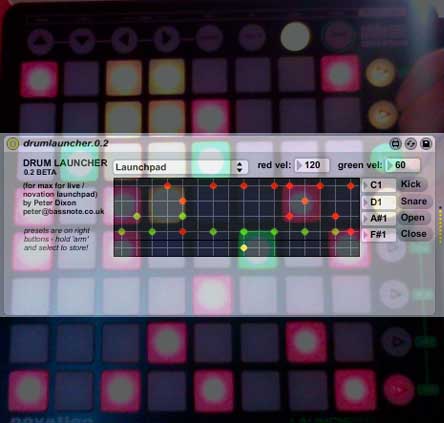Click the Snare label button
444x423 pixels.
pyautogui.click(x=414, y=201)
